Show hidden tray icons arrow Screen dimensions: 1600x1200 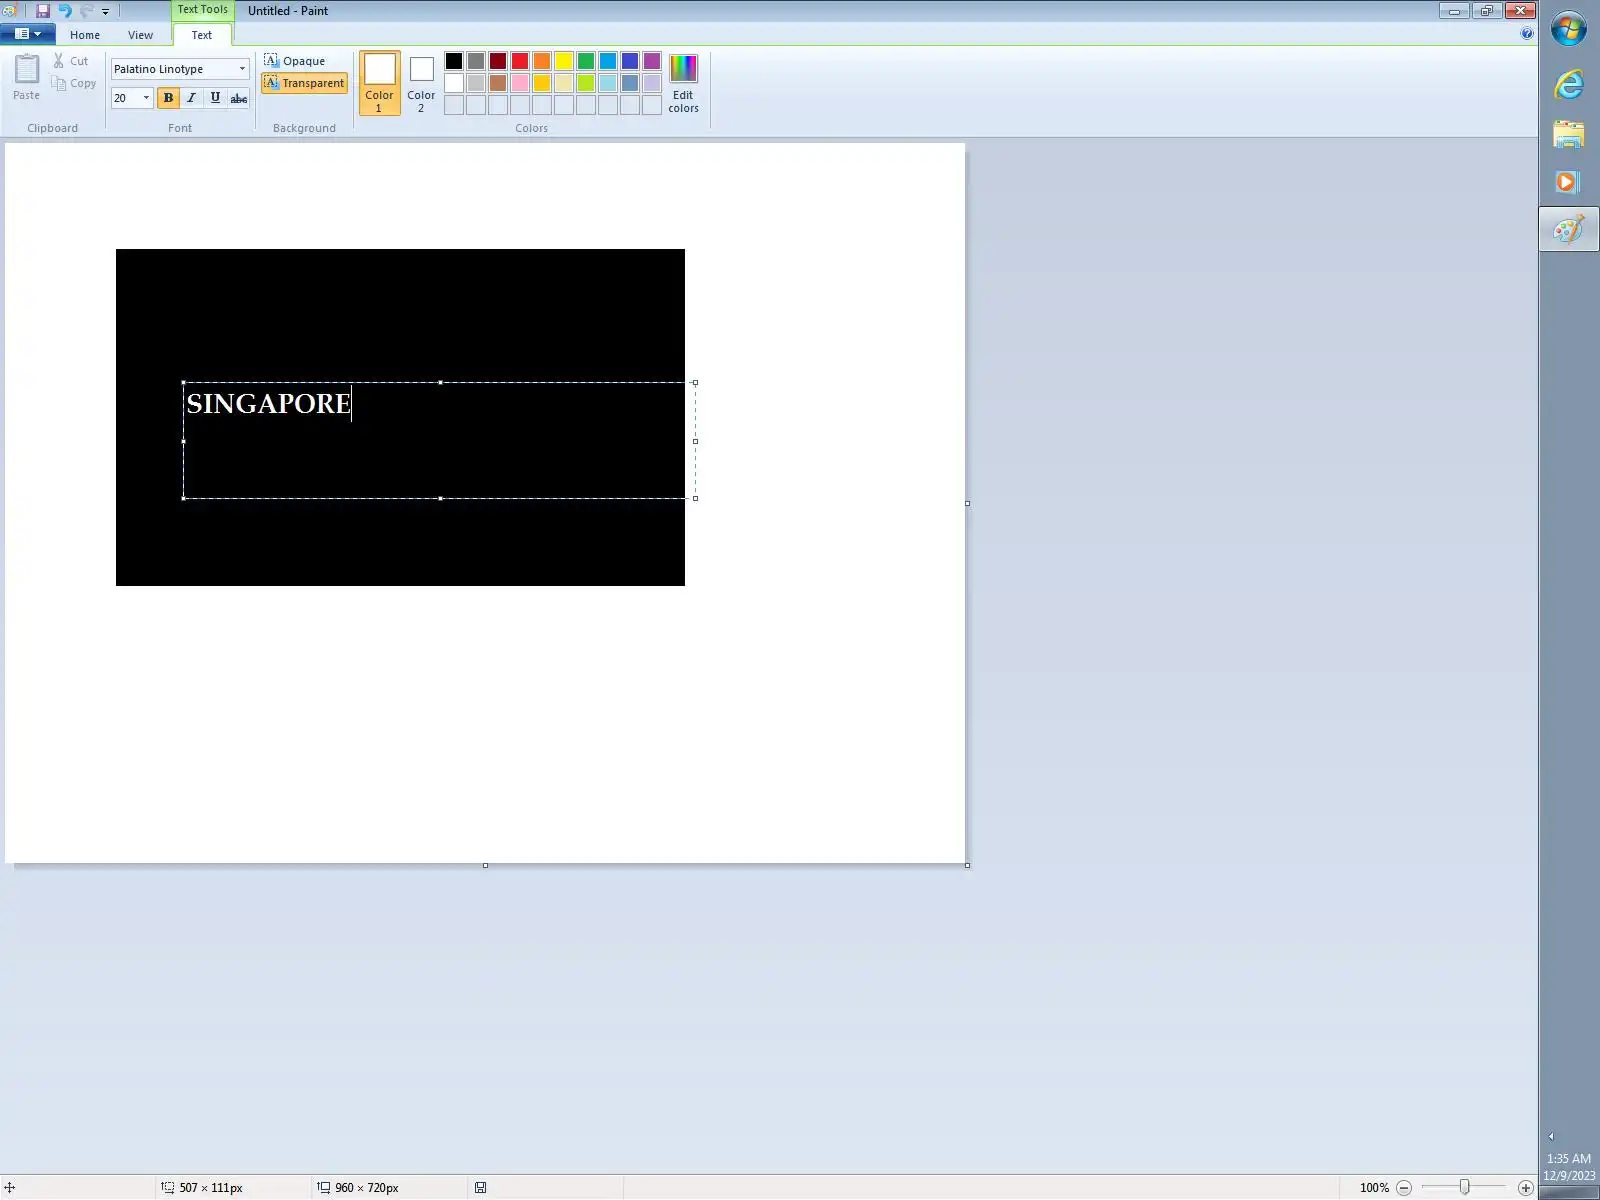coord(1551,1136)
